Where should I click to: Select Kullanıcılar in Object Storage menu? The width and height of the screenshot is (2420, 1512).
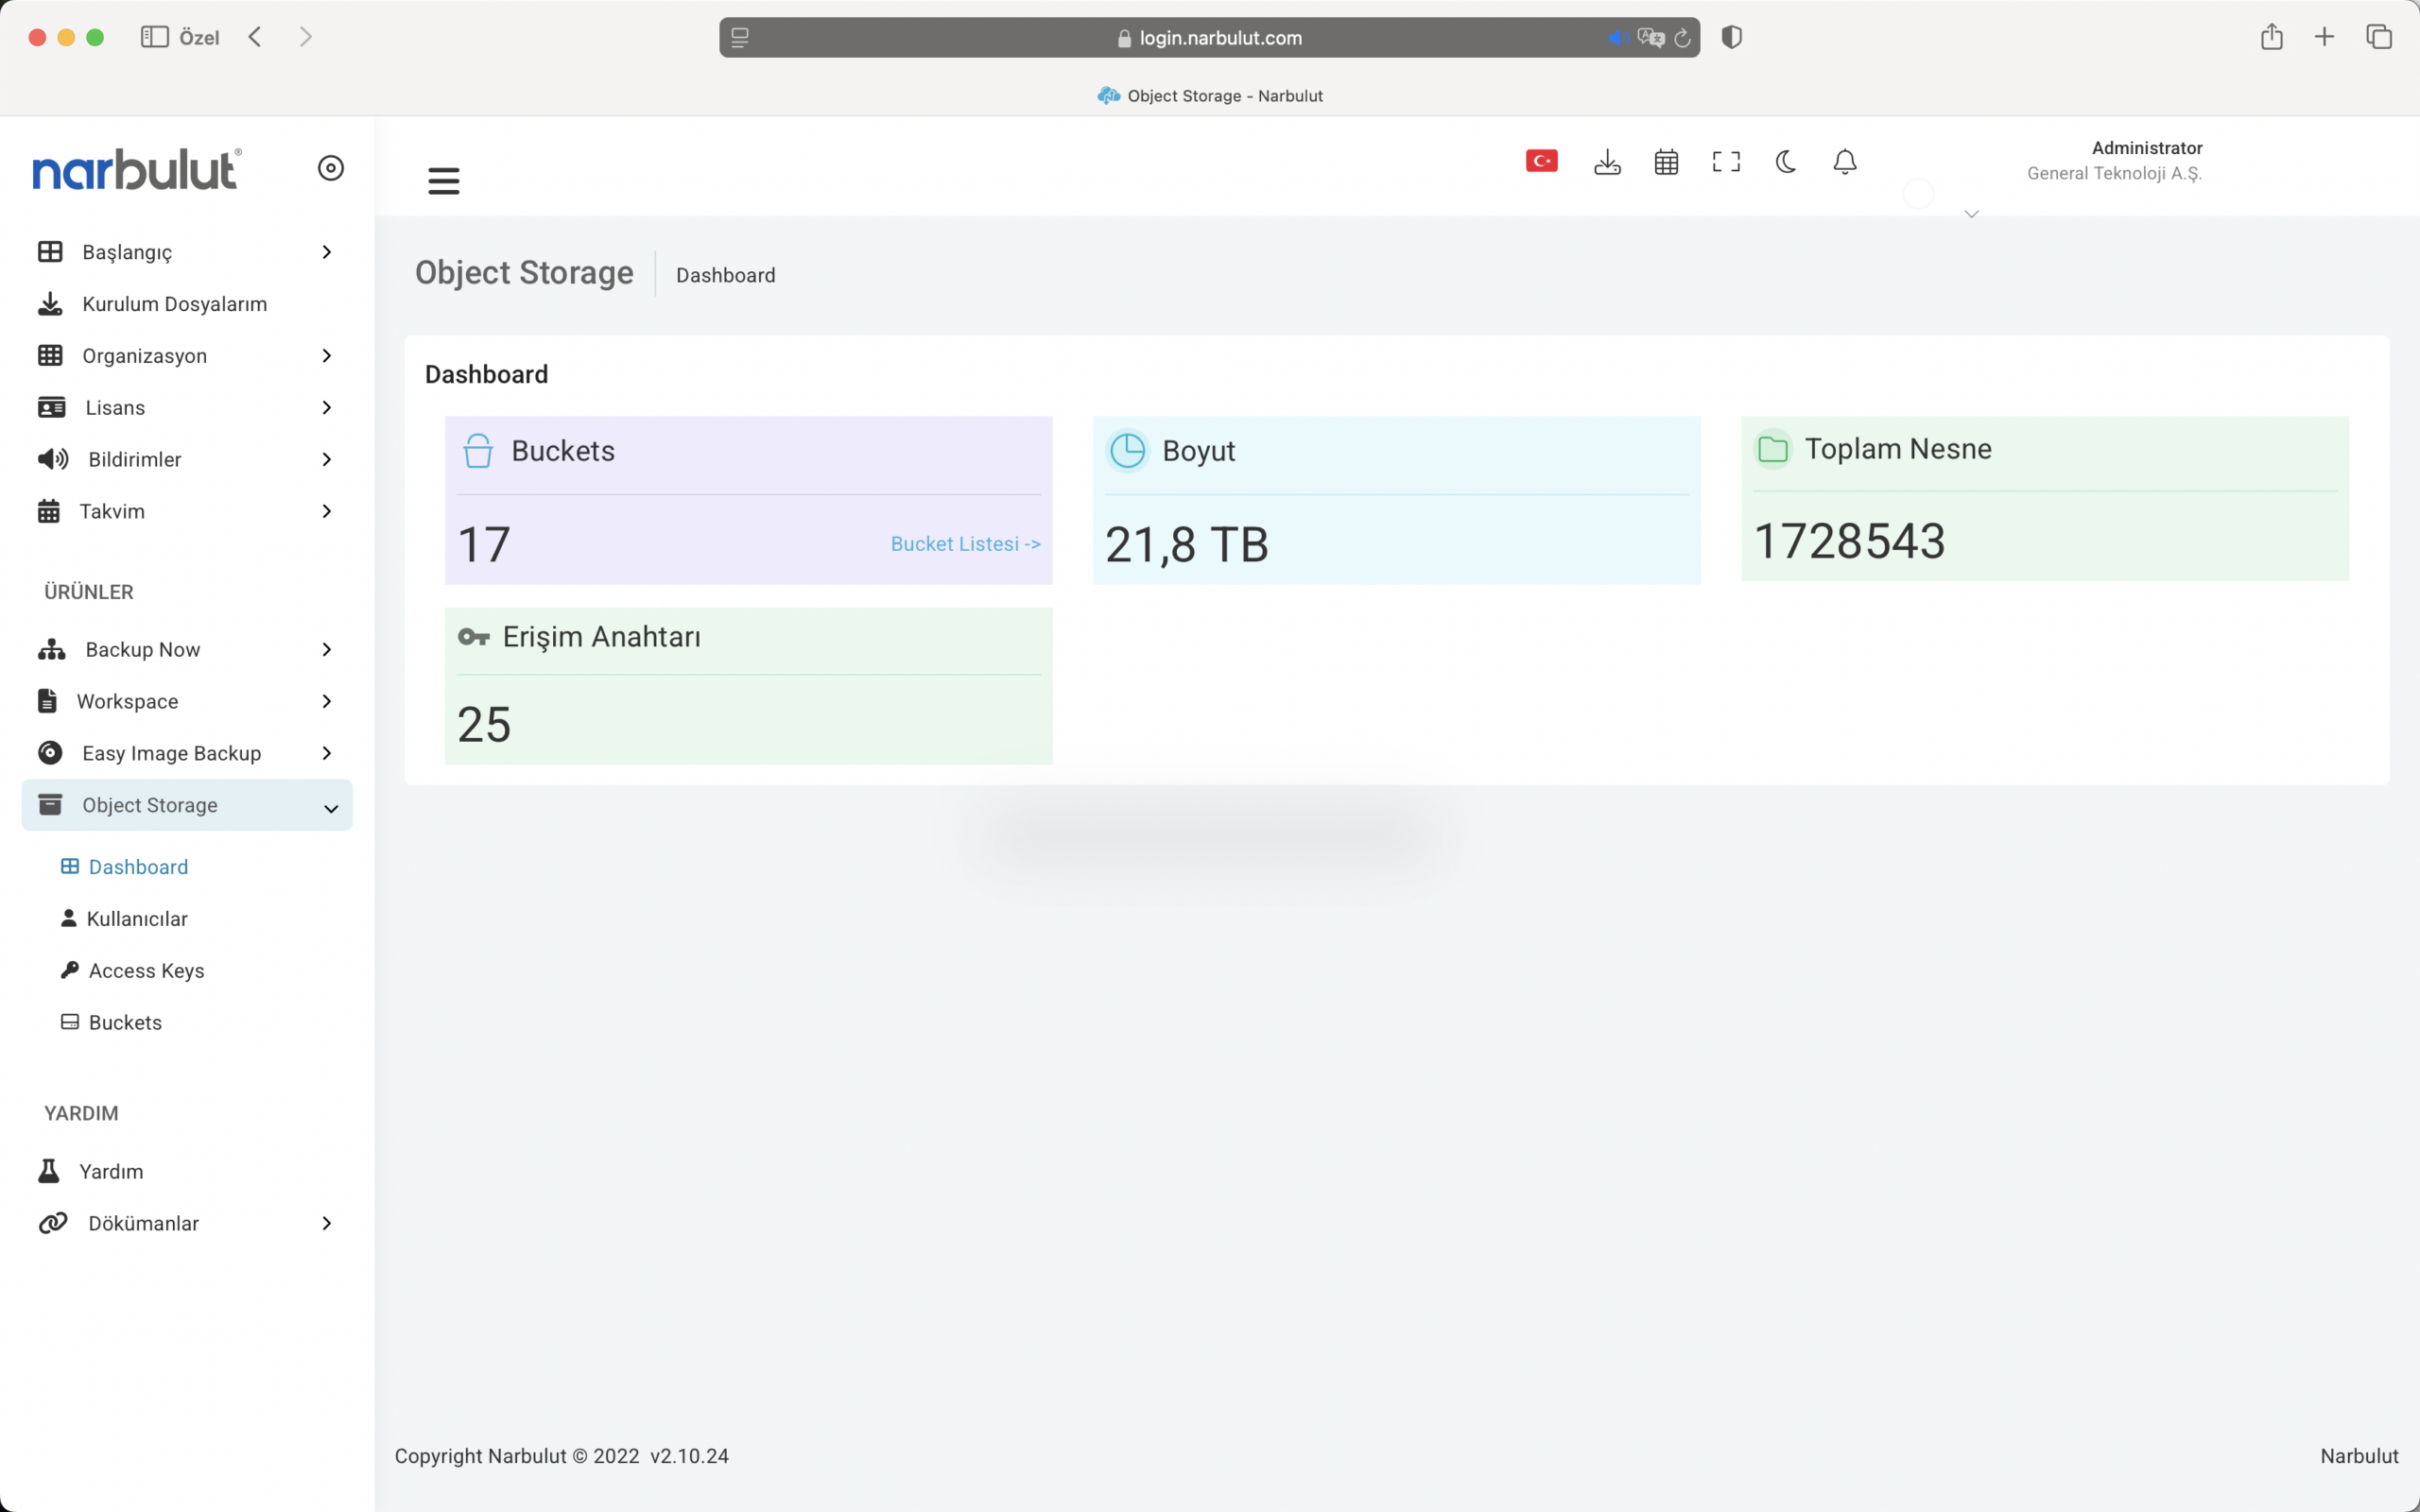[137, 918]
